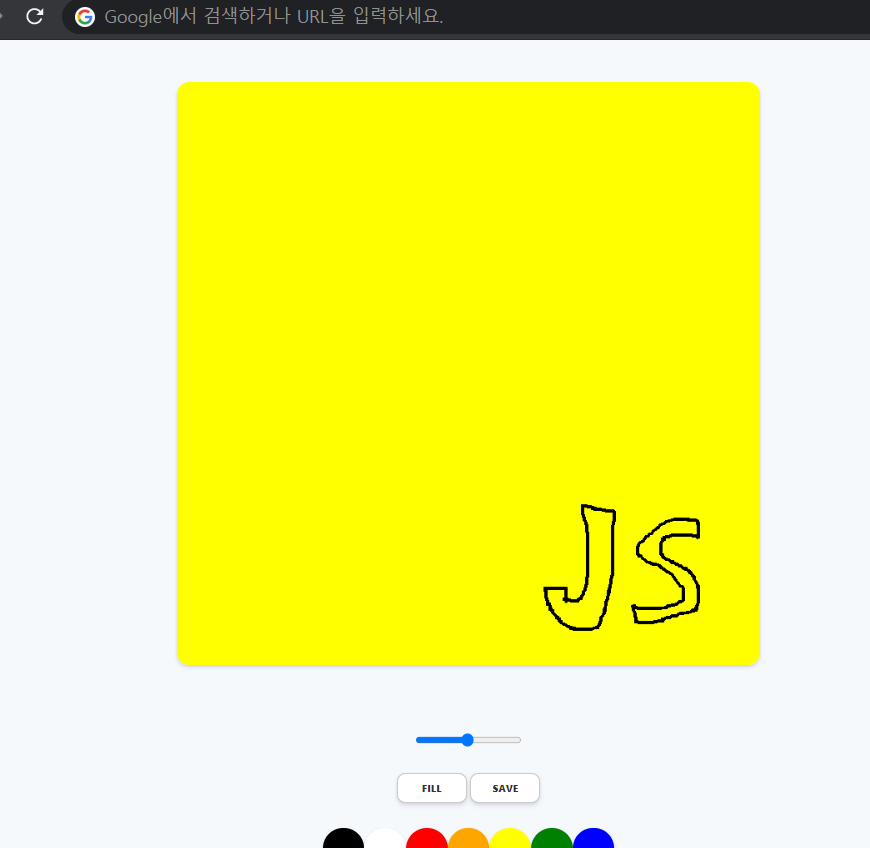Click the brush size slider handle
870x848 pixels.
pos(468,740)
